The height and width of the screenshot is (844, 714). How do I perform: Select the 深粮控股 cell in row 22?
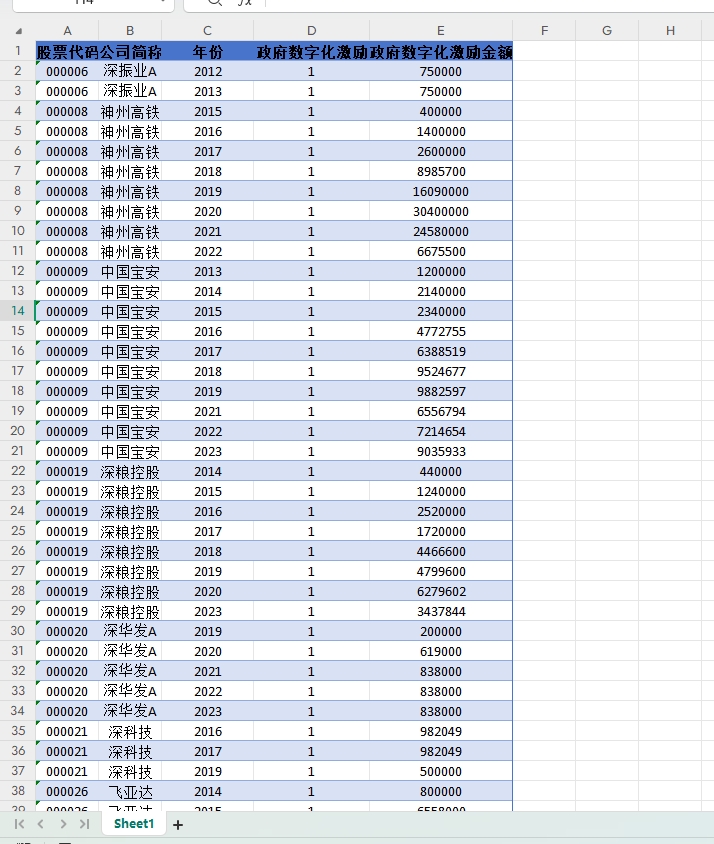(130, 471)
